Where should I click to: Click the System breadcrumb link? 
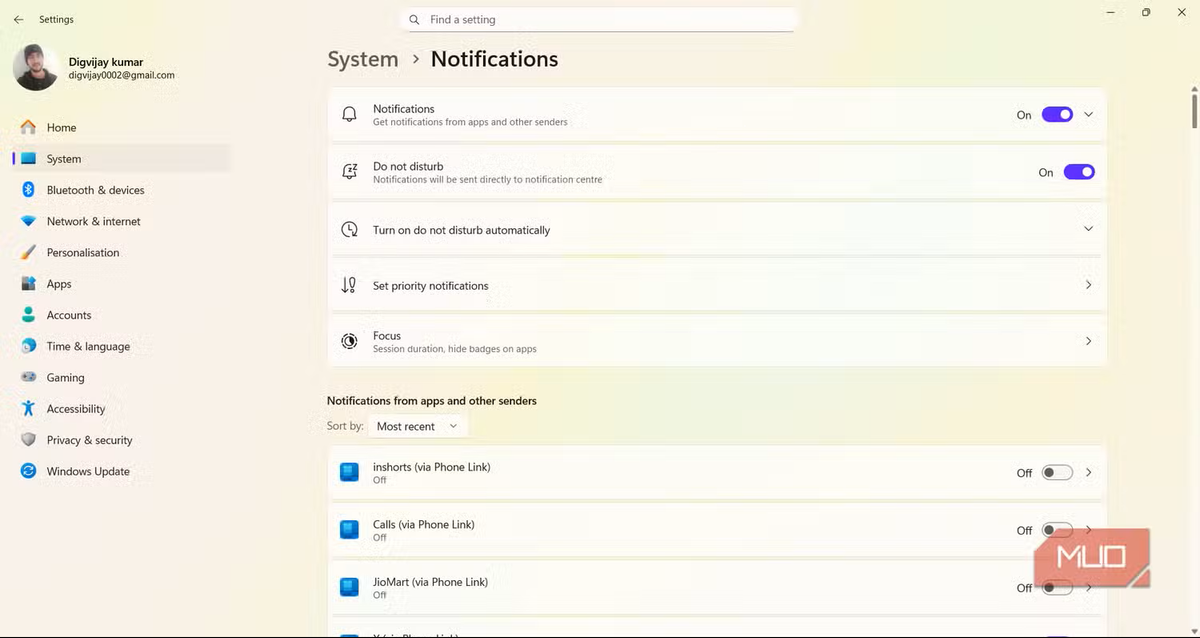[363, 59]
